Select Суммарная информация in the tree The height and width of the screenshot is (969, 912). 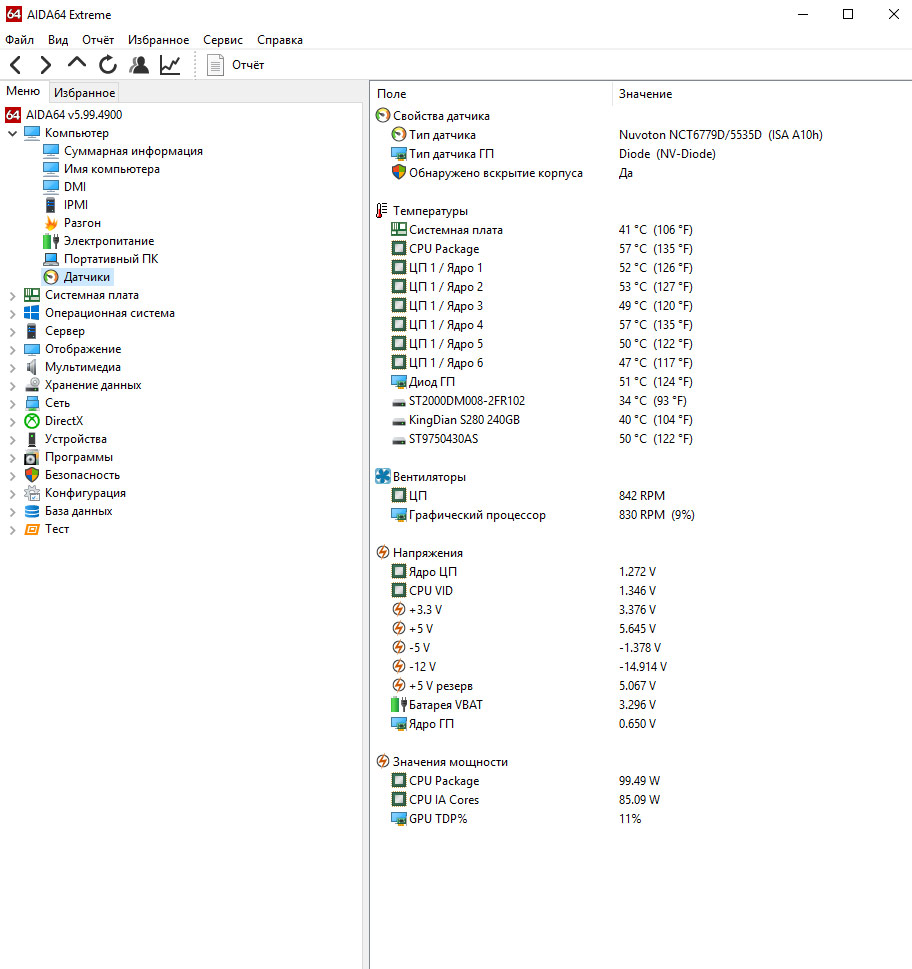tap(133, 151)
